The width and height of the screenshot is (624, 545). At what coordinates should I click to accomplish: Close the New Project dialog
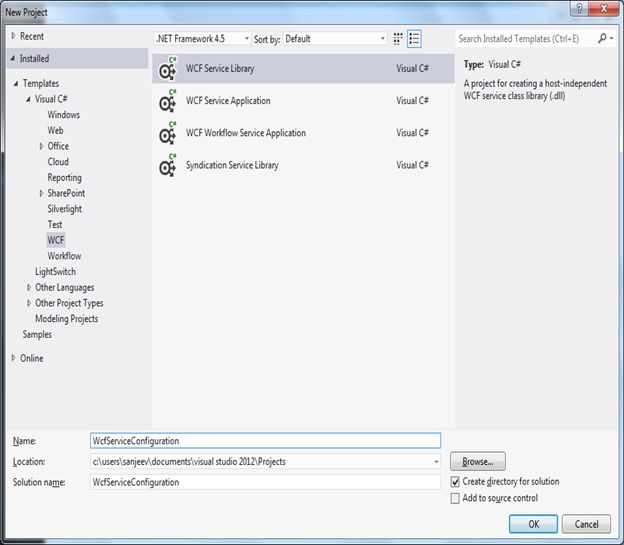[x=604, y=8]
